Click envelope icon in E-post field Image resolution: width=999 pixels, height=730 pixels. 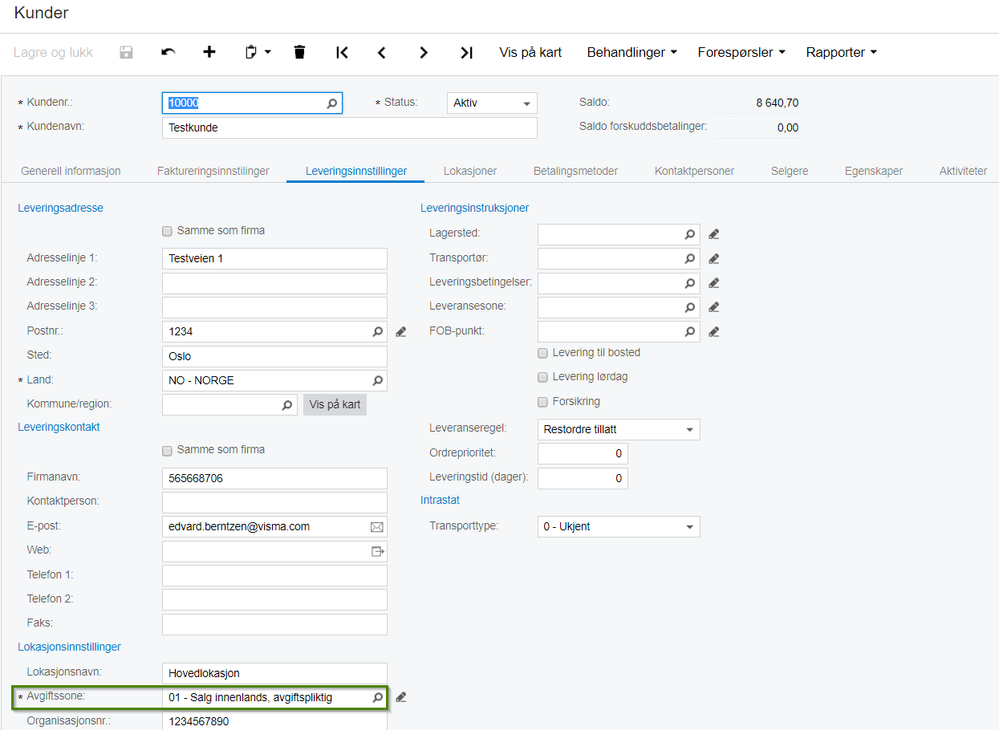point(377,526)
